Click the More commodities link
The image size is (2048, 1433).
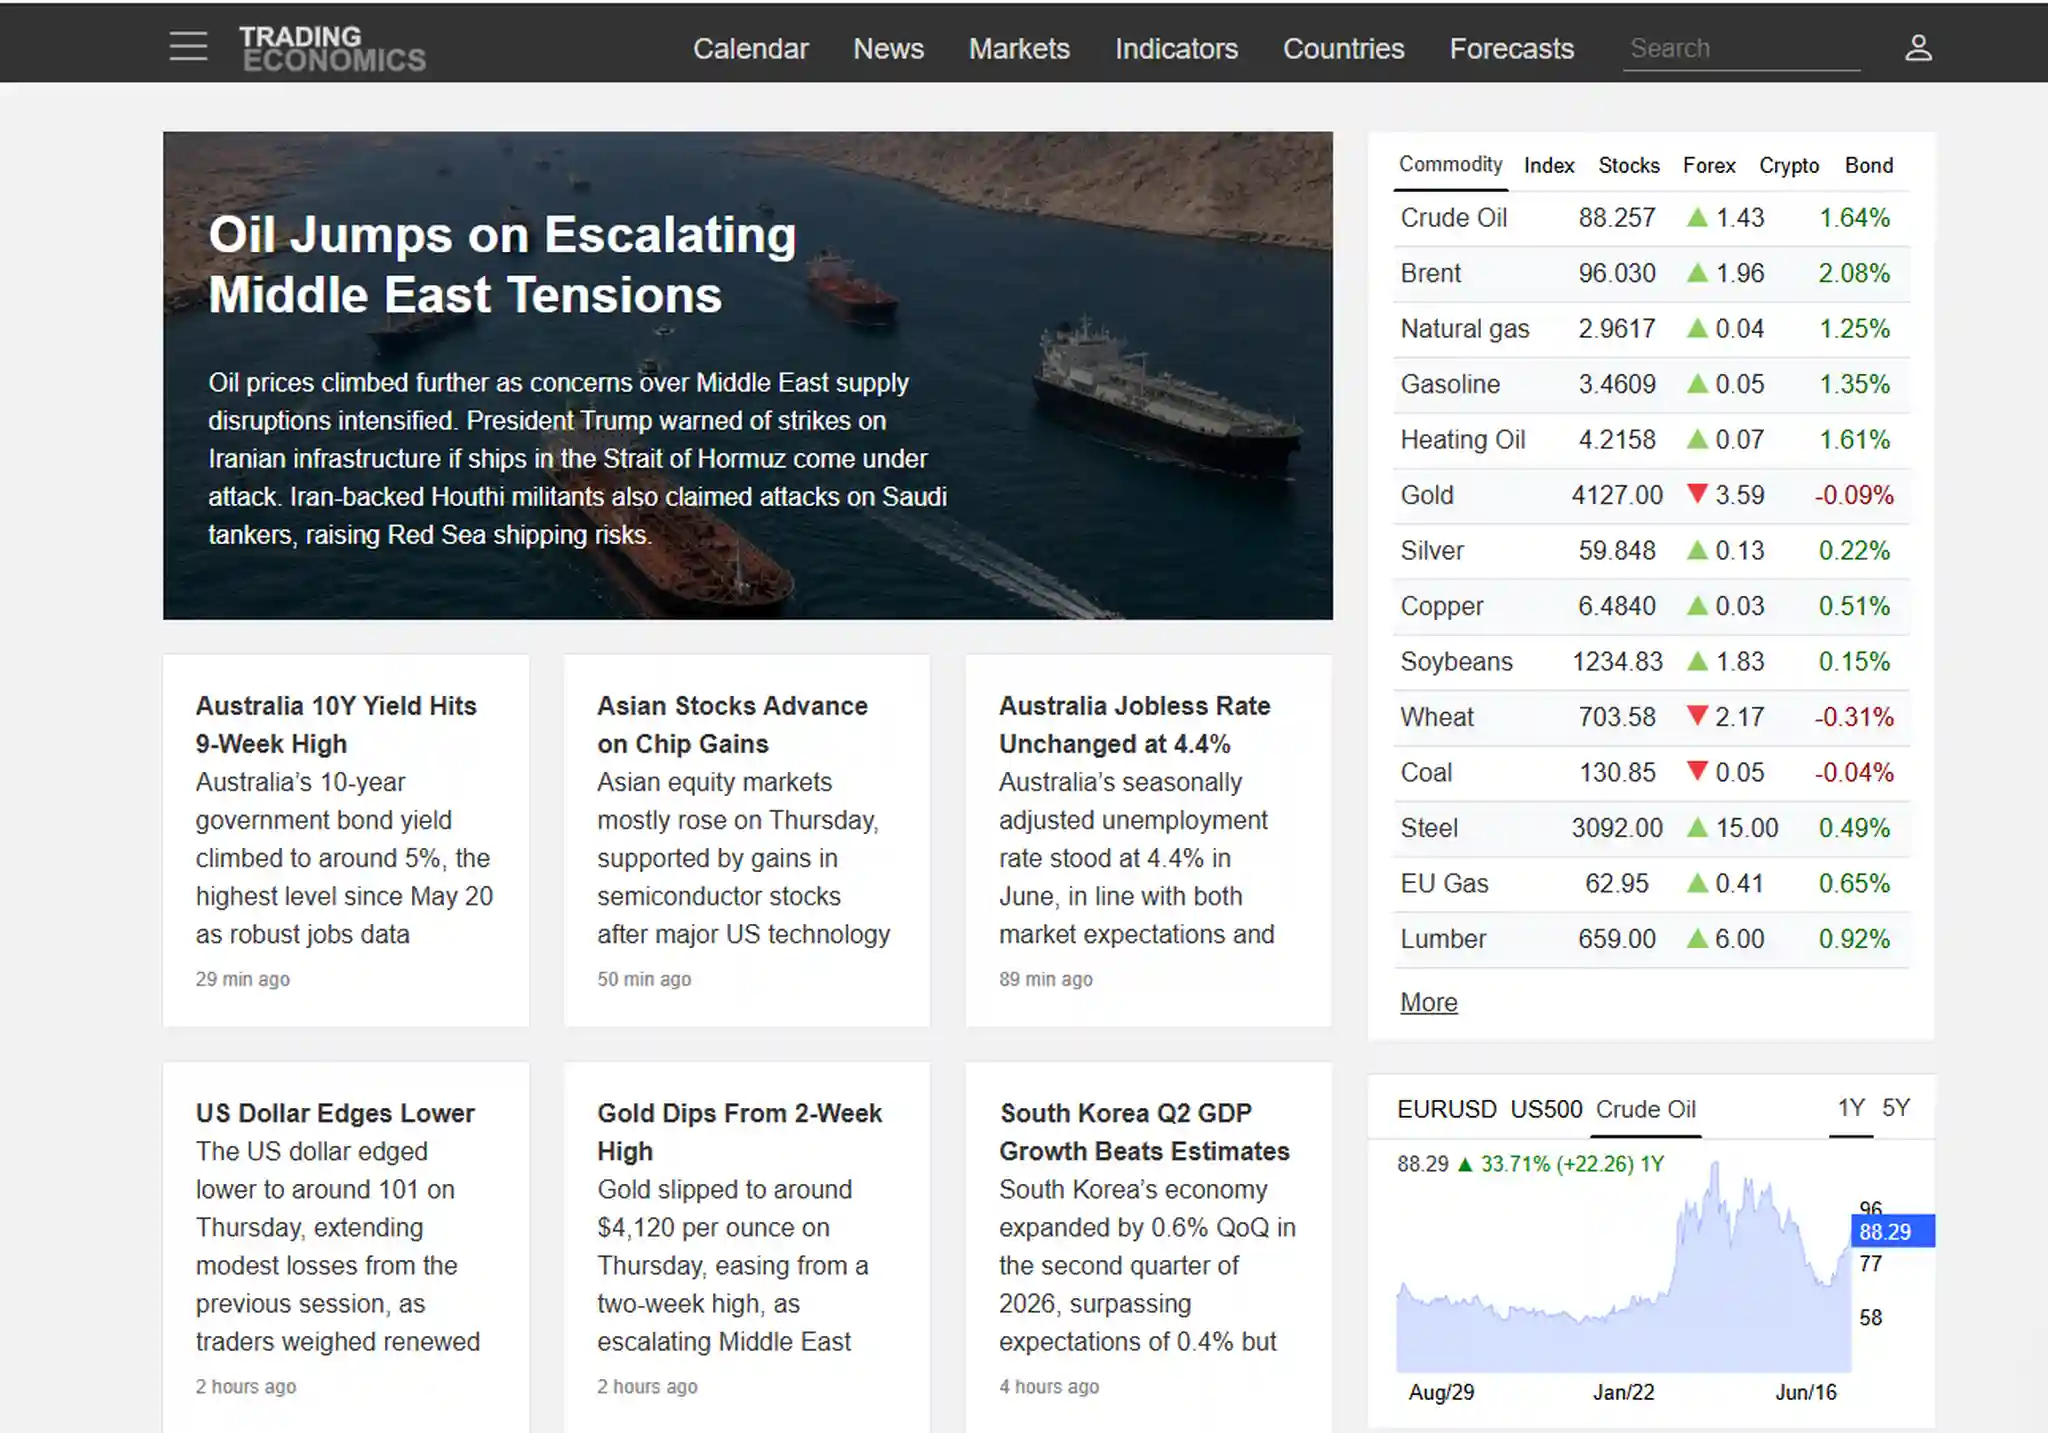point(1428,1002)
